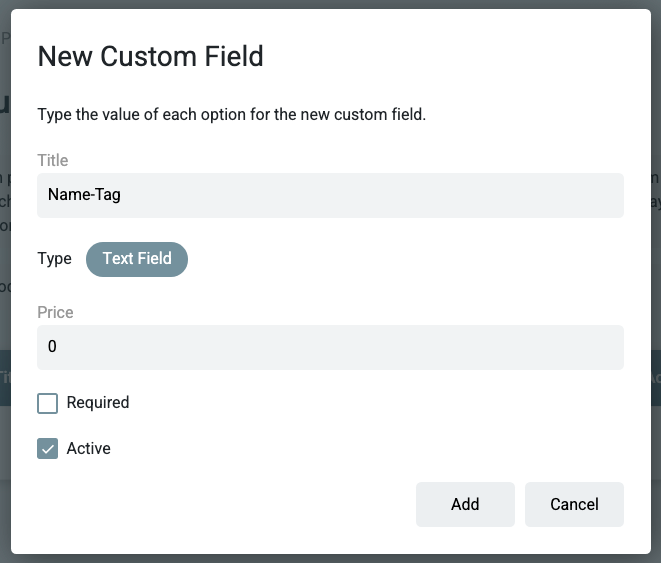
Task: Click the "Type" label beside the chip
Action: [x=54, y=258]
